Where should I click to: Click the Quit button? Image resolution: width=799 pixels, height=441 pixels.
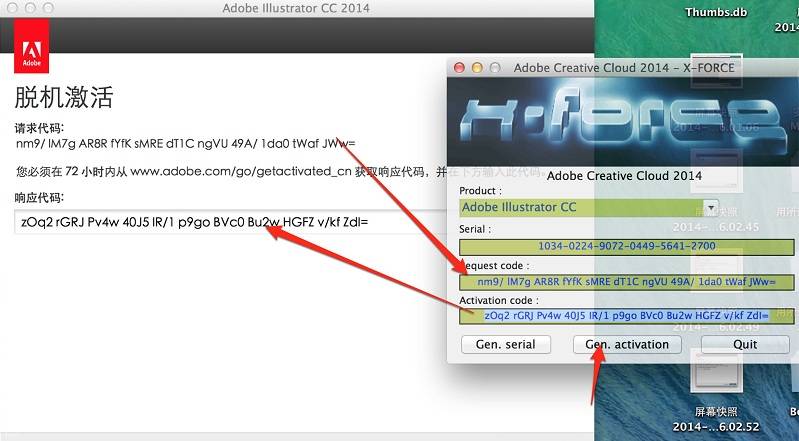tap(744, 344)
